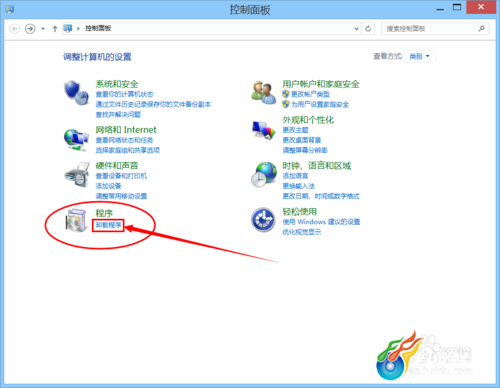Click 查看网络状态和任务 link
This screenshot has height=388, width=500.
[x=124, y=140]
